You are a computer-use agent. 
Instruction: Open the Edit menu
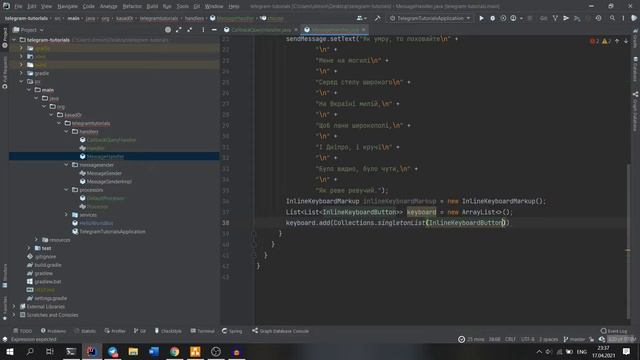(32, 7)
